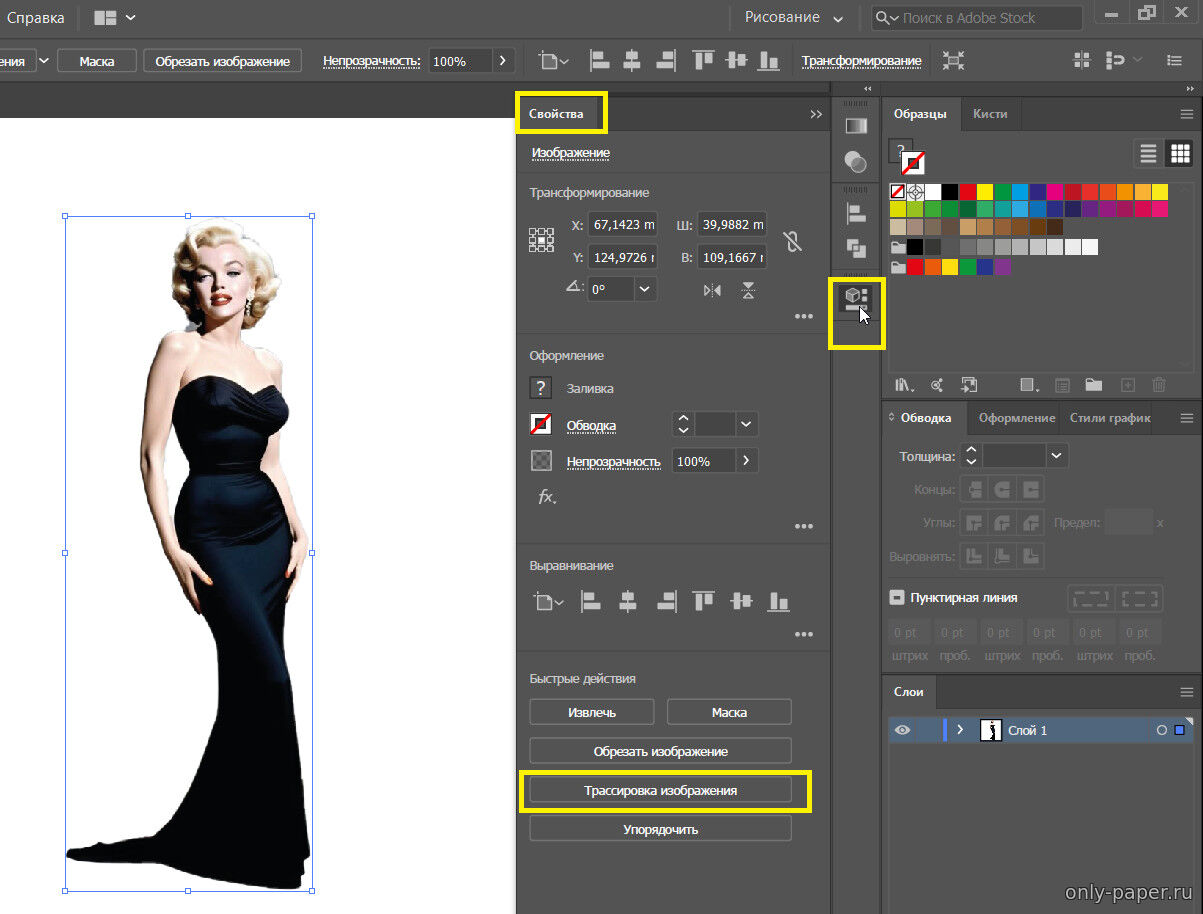Screen dimensions: 1203x914
Task: Select the reference point locator grid
Action: click(x=541, y=240)
